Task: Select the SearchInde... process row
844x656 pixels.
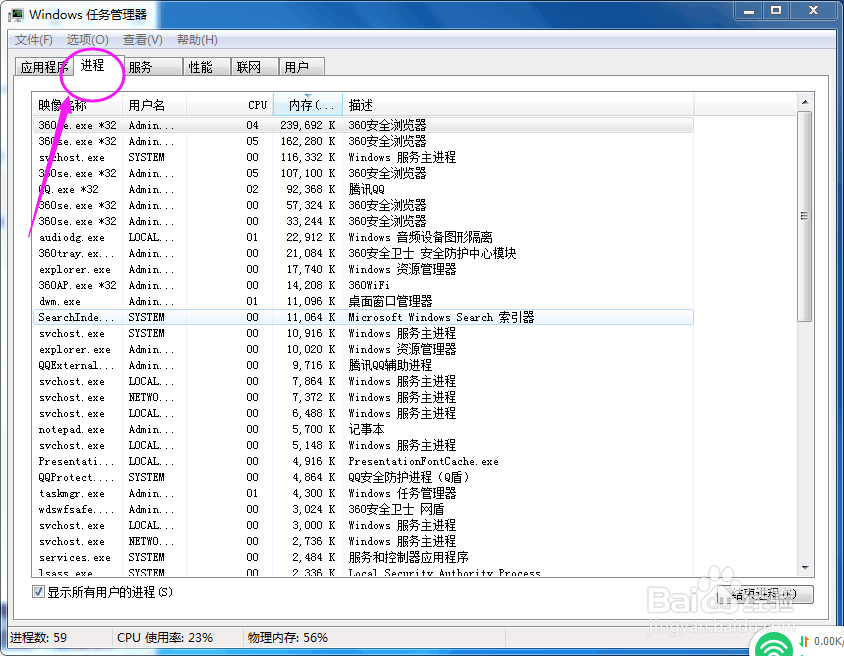Action: [x=363, y=318]
